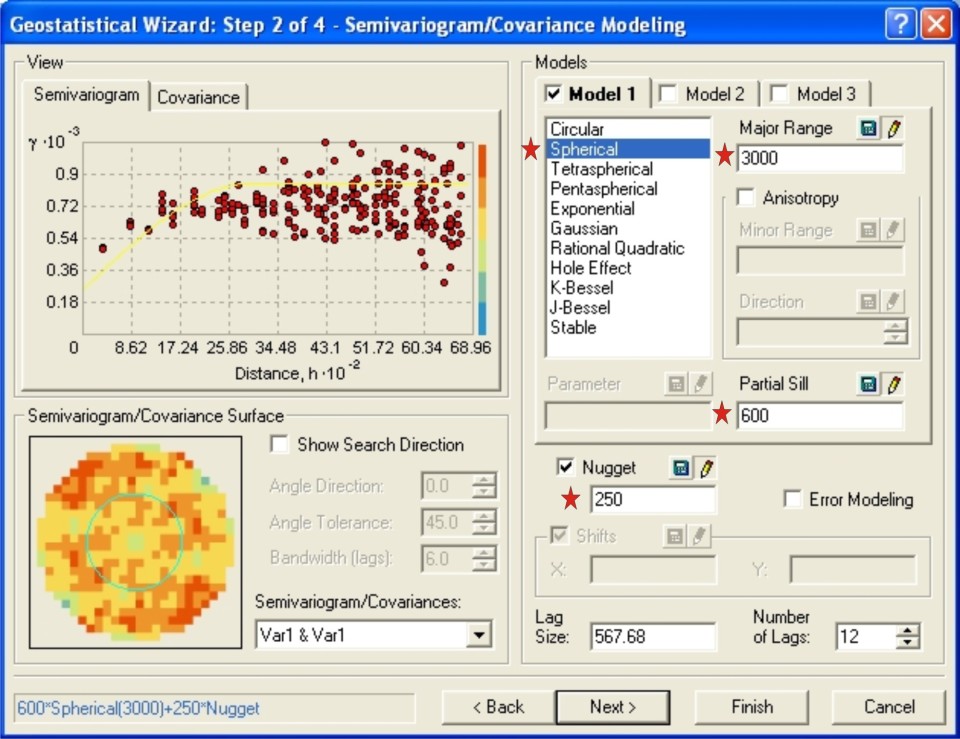This screenshot has width=960, height=739.
Task: Click disabled pencil icon beside Minor Range
Action: pos(893,230)
